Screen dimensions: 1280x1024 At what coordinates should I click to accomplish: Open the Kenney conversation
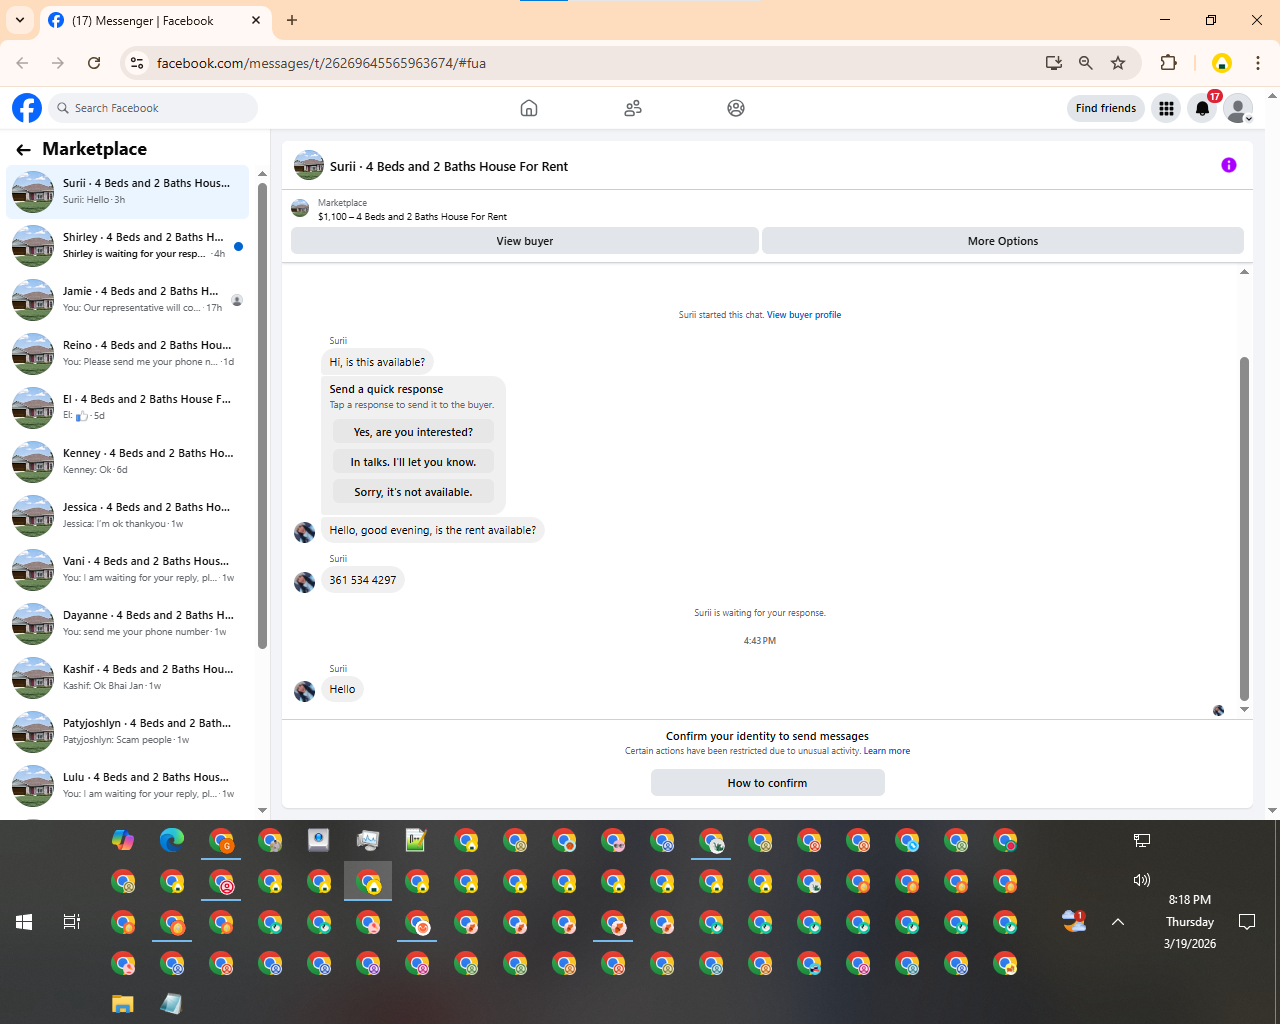[128, 462]
